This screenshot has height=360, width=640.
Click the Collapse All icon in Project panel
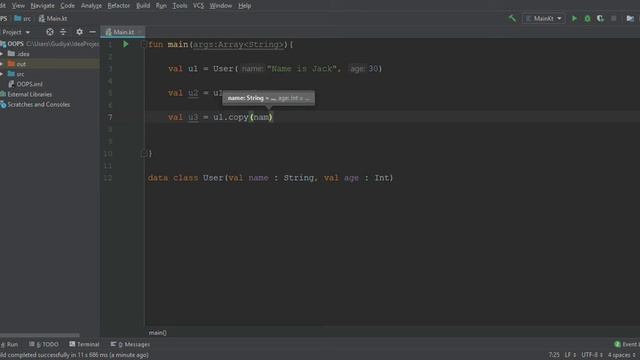point(63,32)
